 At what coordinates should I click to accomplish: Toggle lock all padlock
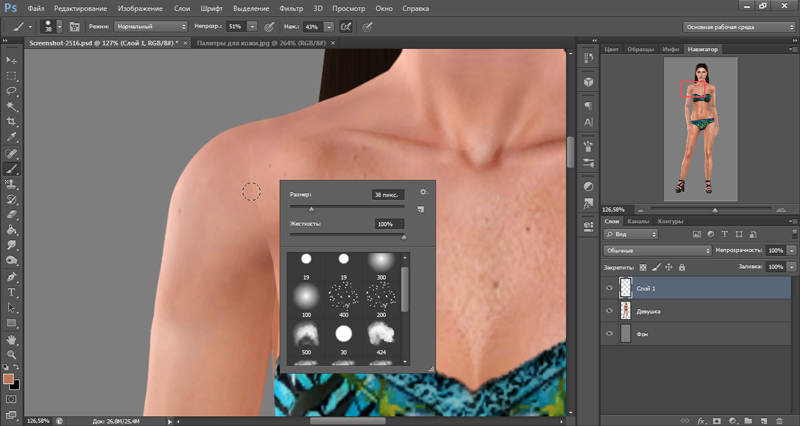(682, 267)
